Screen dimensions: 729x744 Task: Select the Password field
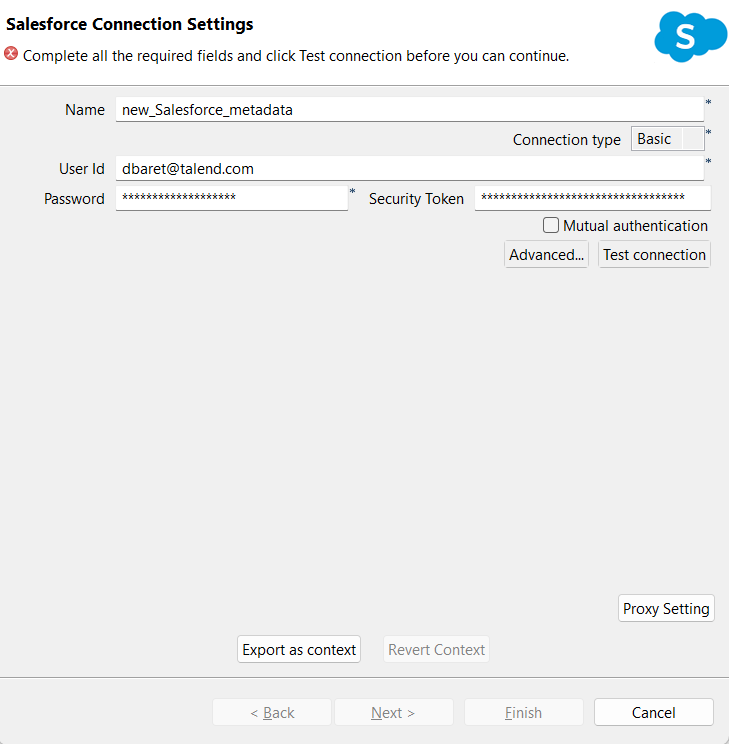tap(232, 198)
